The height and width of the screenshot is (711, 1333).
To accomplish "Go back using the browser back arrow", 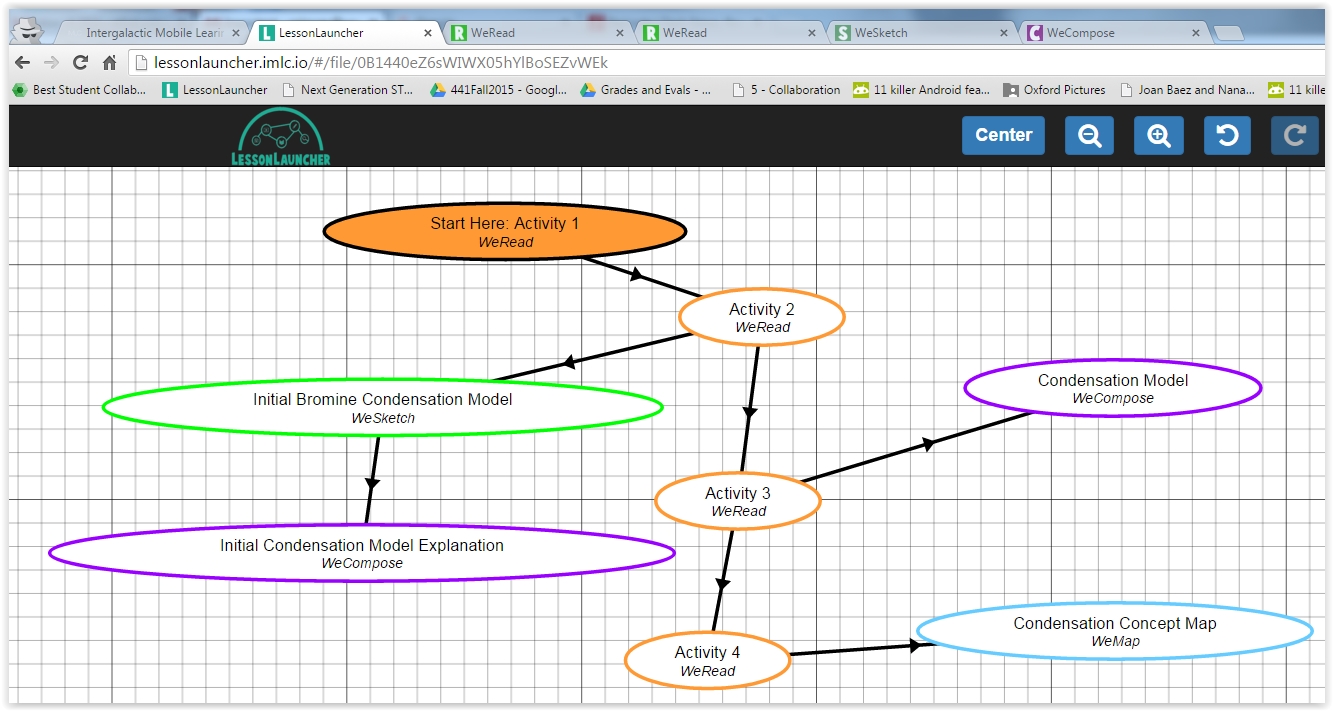I will 23,62.
